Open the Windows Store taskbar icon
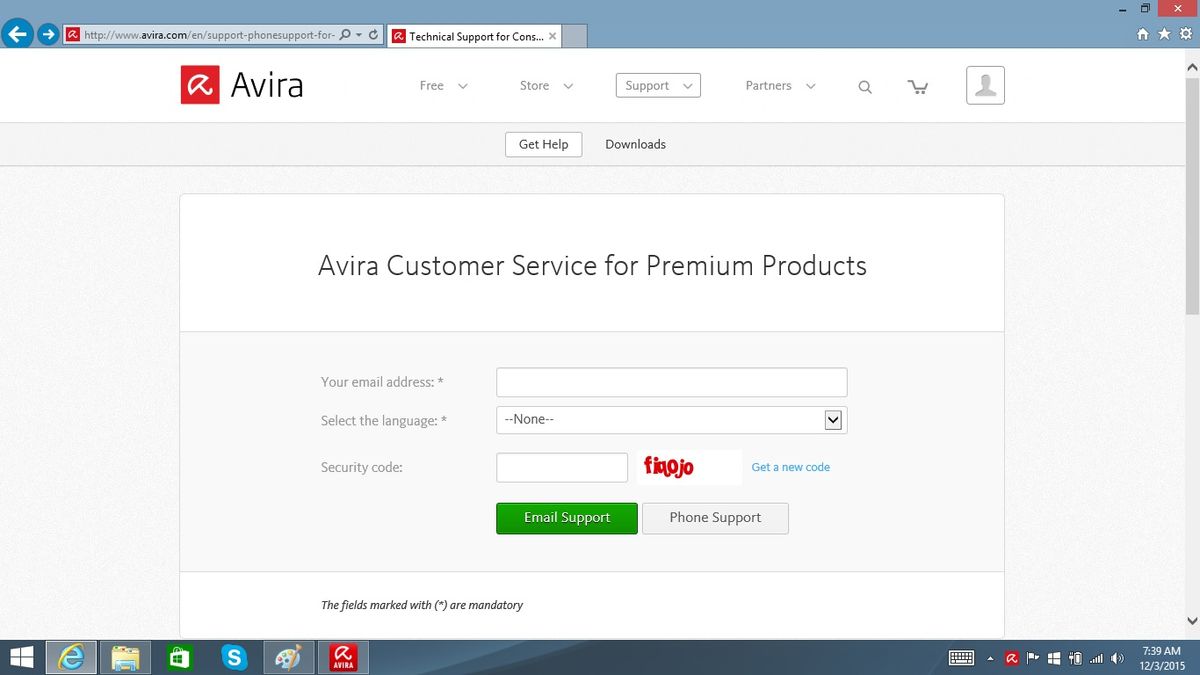The width and height of the screenshot is (1200, 675). 180,657
